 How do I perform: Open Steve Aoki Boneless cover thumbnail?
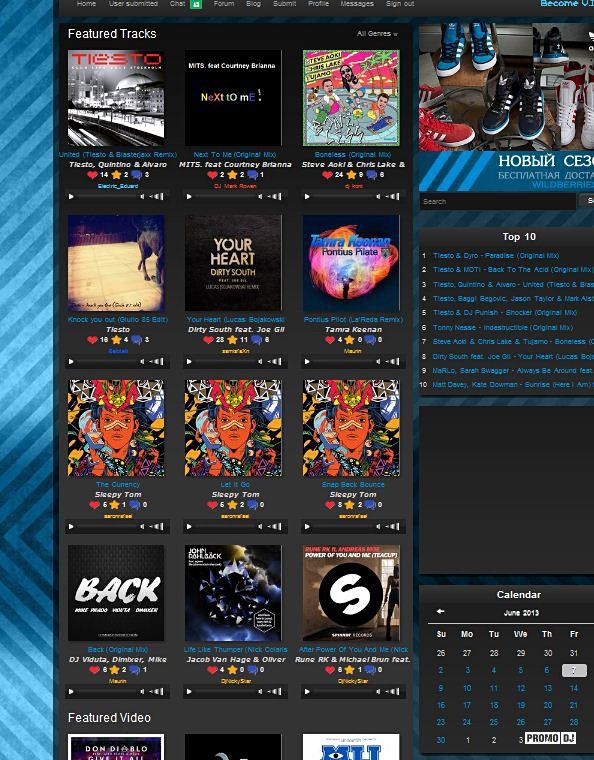coord(351,98)
